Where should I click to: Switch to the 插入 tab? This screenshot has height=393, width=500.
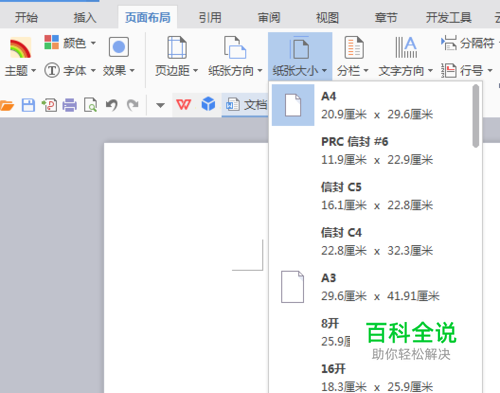point(85,17)
